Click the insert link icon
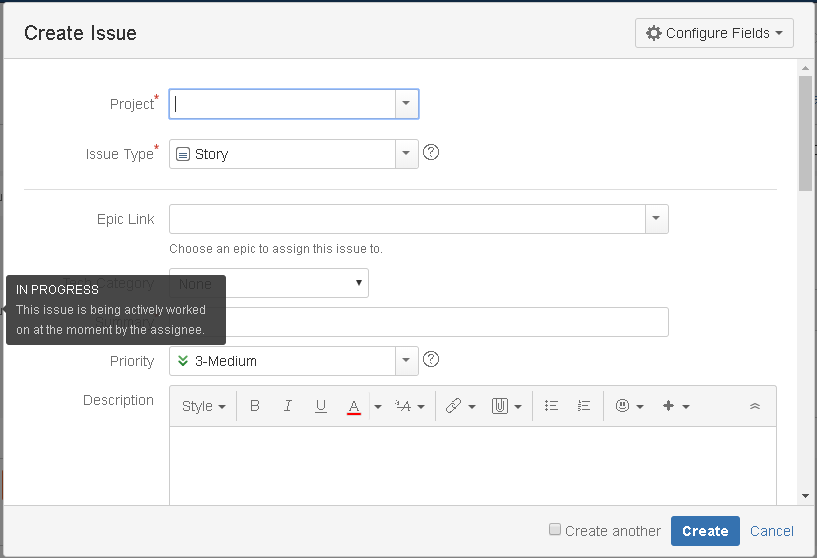 (x=454, y=406)
